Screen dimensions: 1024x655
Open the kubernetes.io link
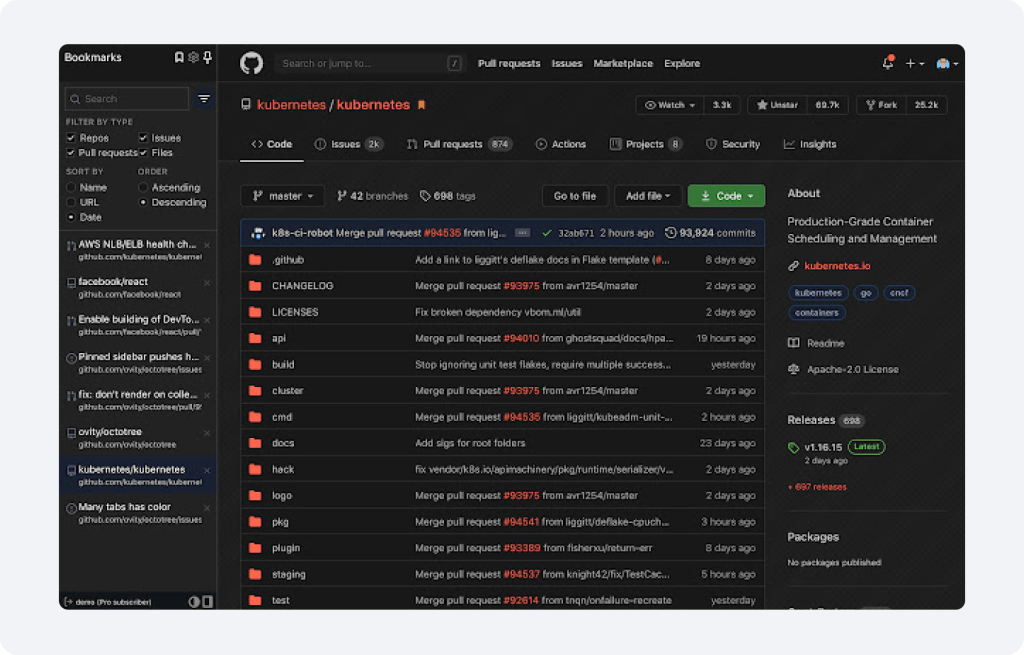click(x=837, y=266)
